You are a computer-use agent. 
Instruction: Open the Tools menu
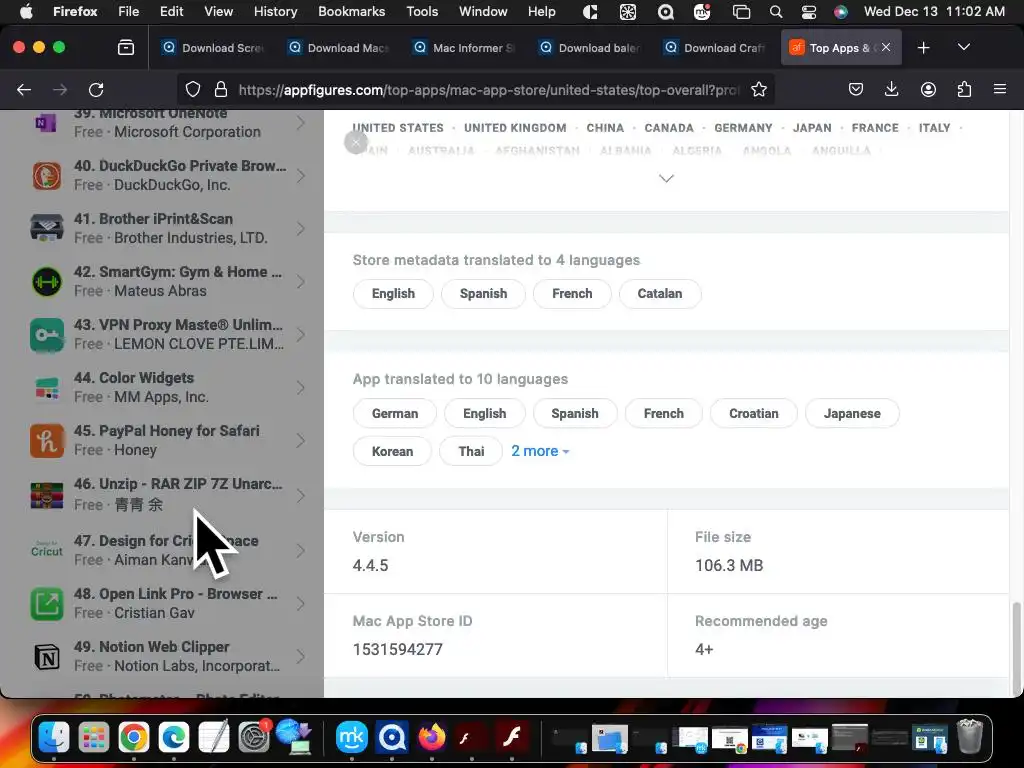pyautogui.click(x=422, y=12)
